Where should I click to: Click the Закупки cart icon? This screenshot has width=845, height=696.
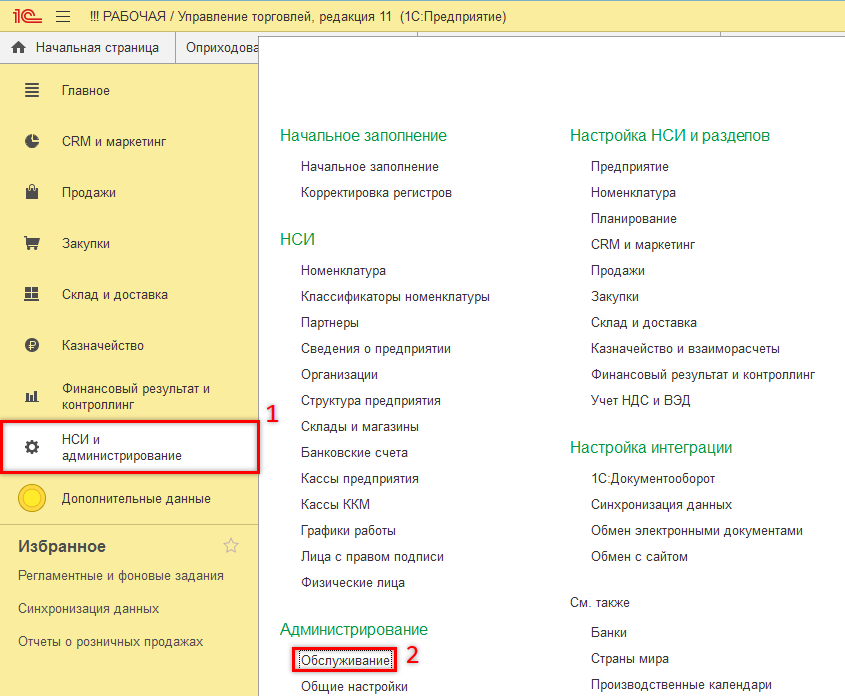[x=32, y=243]
